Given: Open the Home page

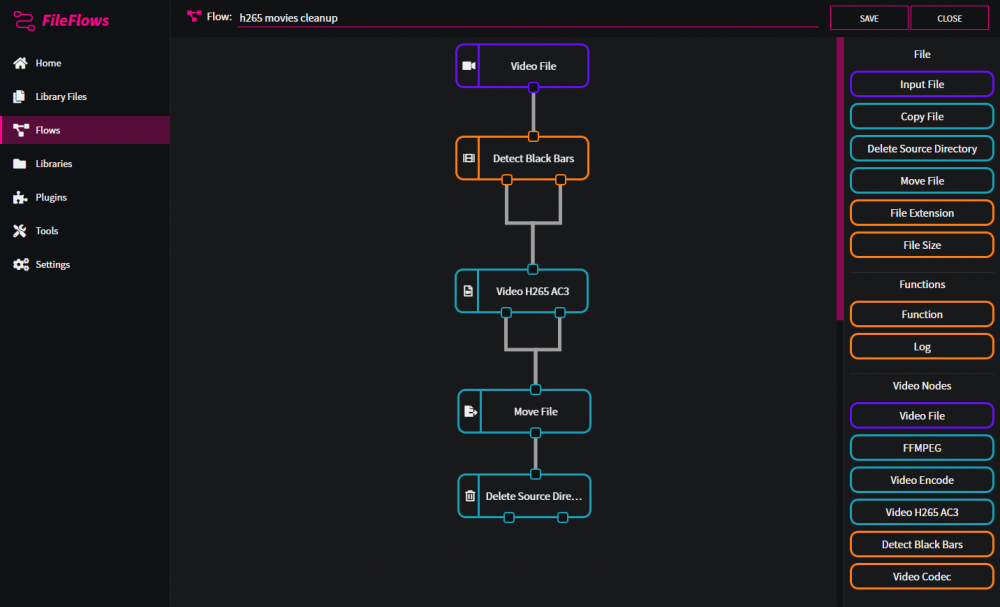Looking at the screenshot, I should click(x=85, y=63).
